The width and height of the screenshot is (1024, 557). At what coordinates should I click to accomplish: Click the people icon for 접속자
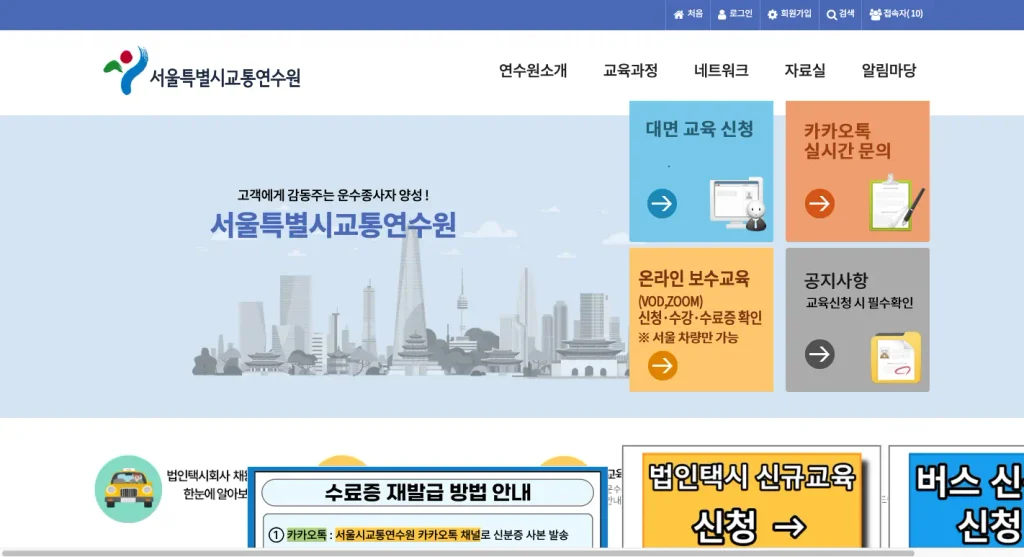[875, 14]
